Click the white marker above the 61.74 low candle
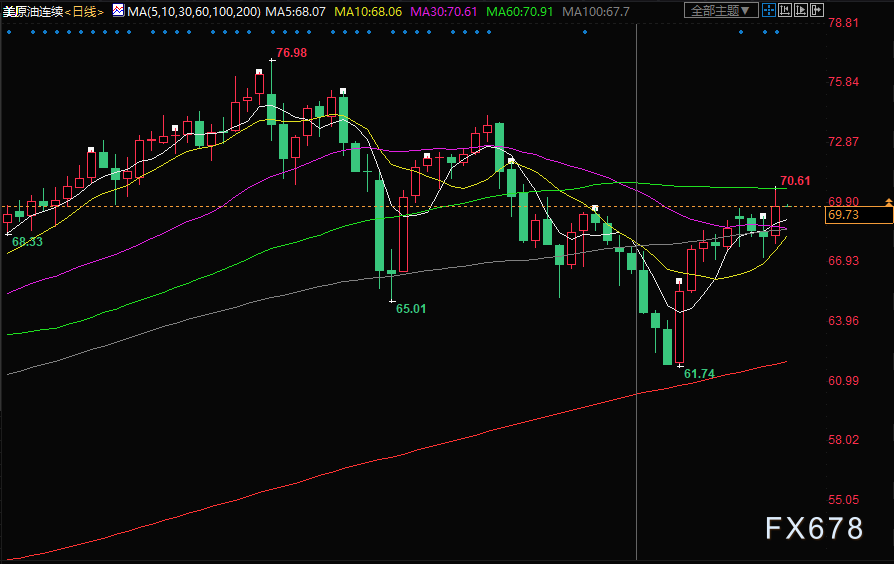Image resolution: width=894 pixels, height=564 pixels. point(679,281)
